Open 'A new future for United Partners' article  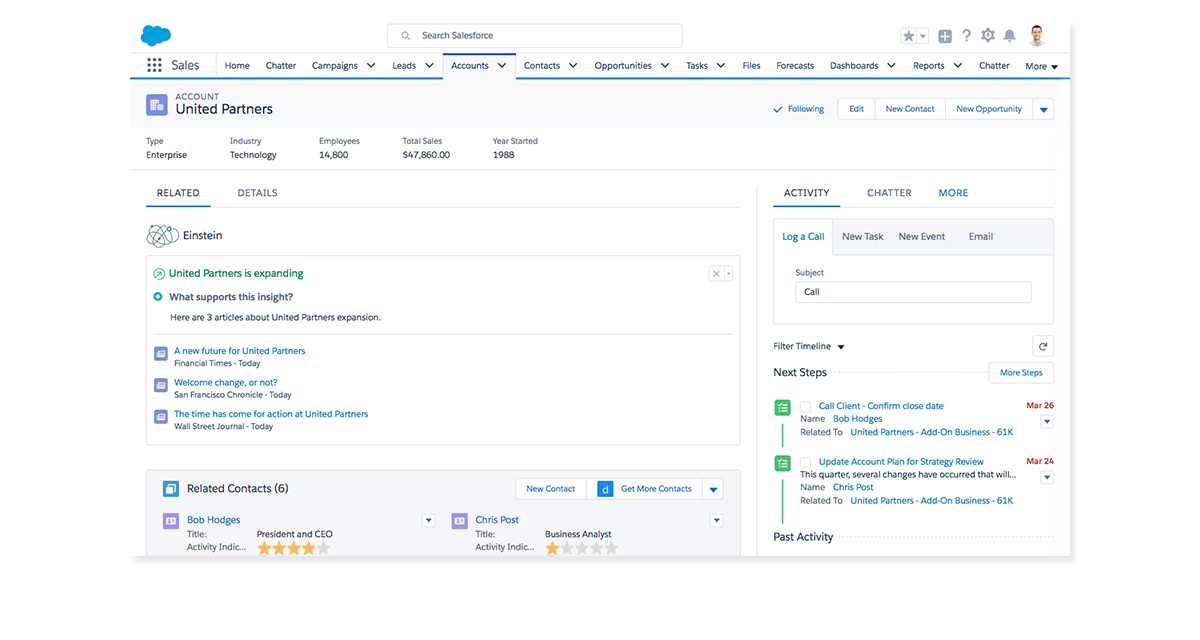point(239,351)
